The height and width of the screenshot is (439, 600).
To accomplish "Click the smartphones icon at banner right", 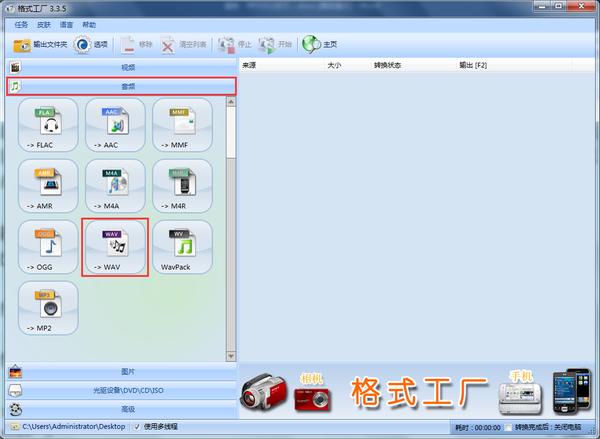I will pos(572,391).
